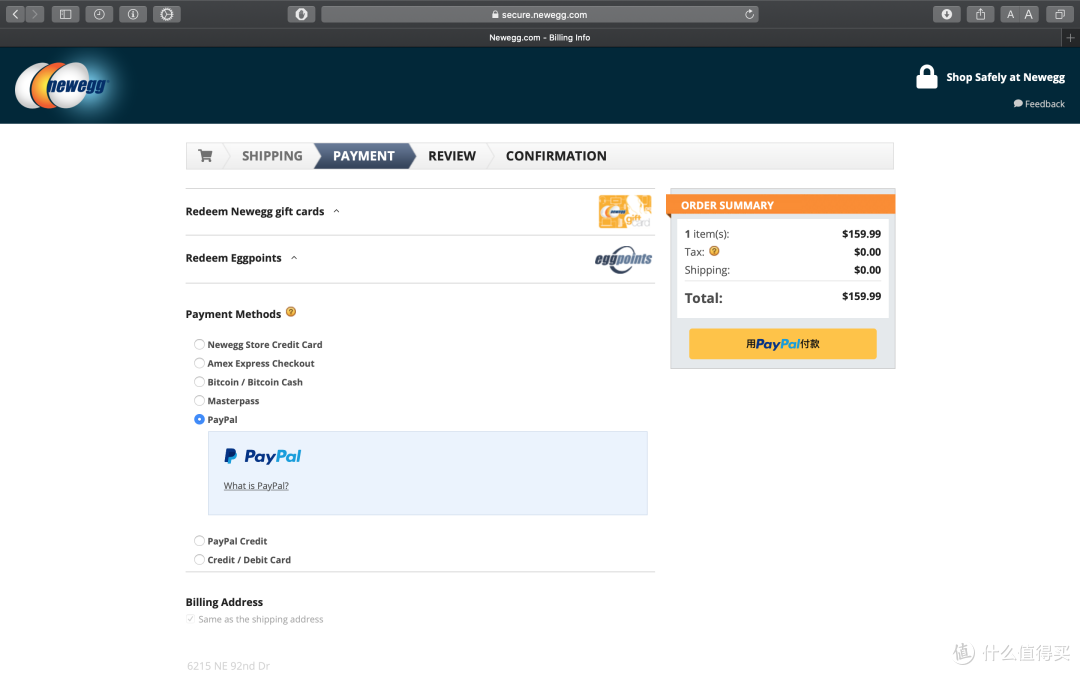The height and width of the screenshot is (675, 1080).
Task: Click the shopping cart step icon
Action: (205, 156)
